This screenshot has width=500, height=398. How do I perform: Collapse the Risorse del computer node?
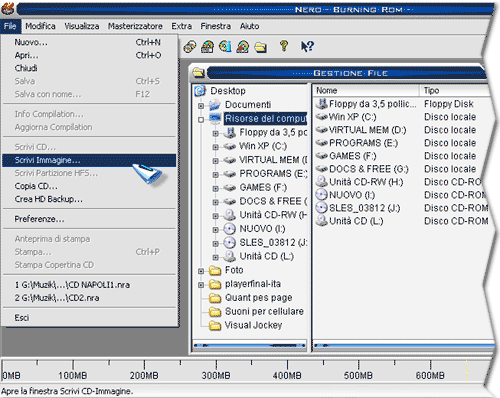point(201,119)
